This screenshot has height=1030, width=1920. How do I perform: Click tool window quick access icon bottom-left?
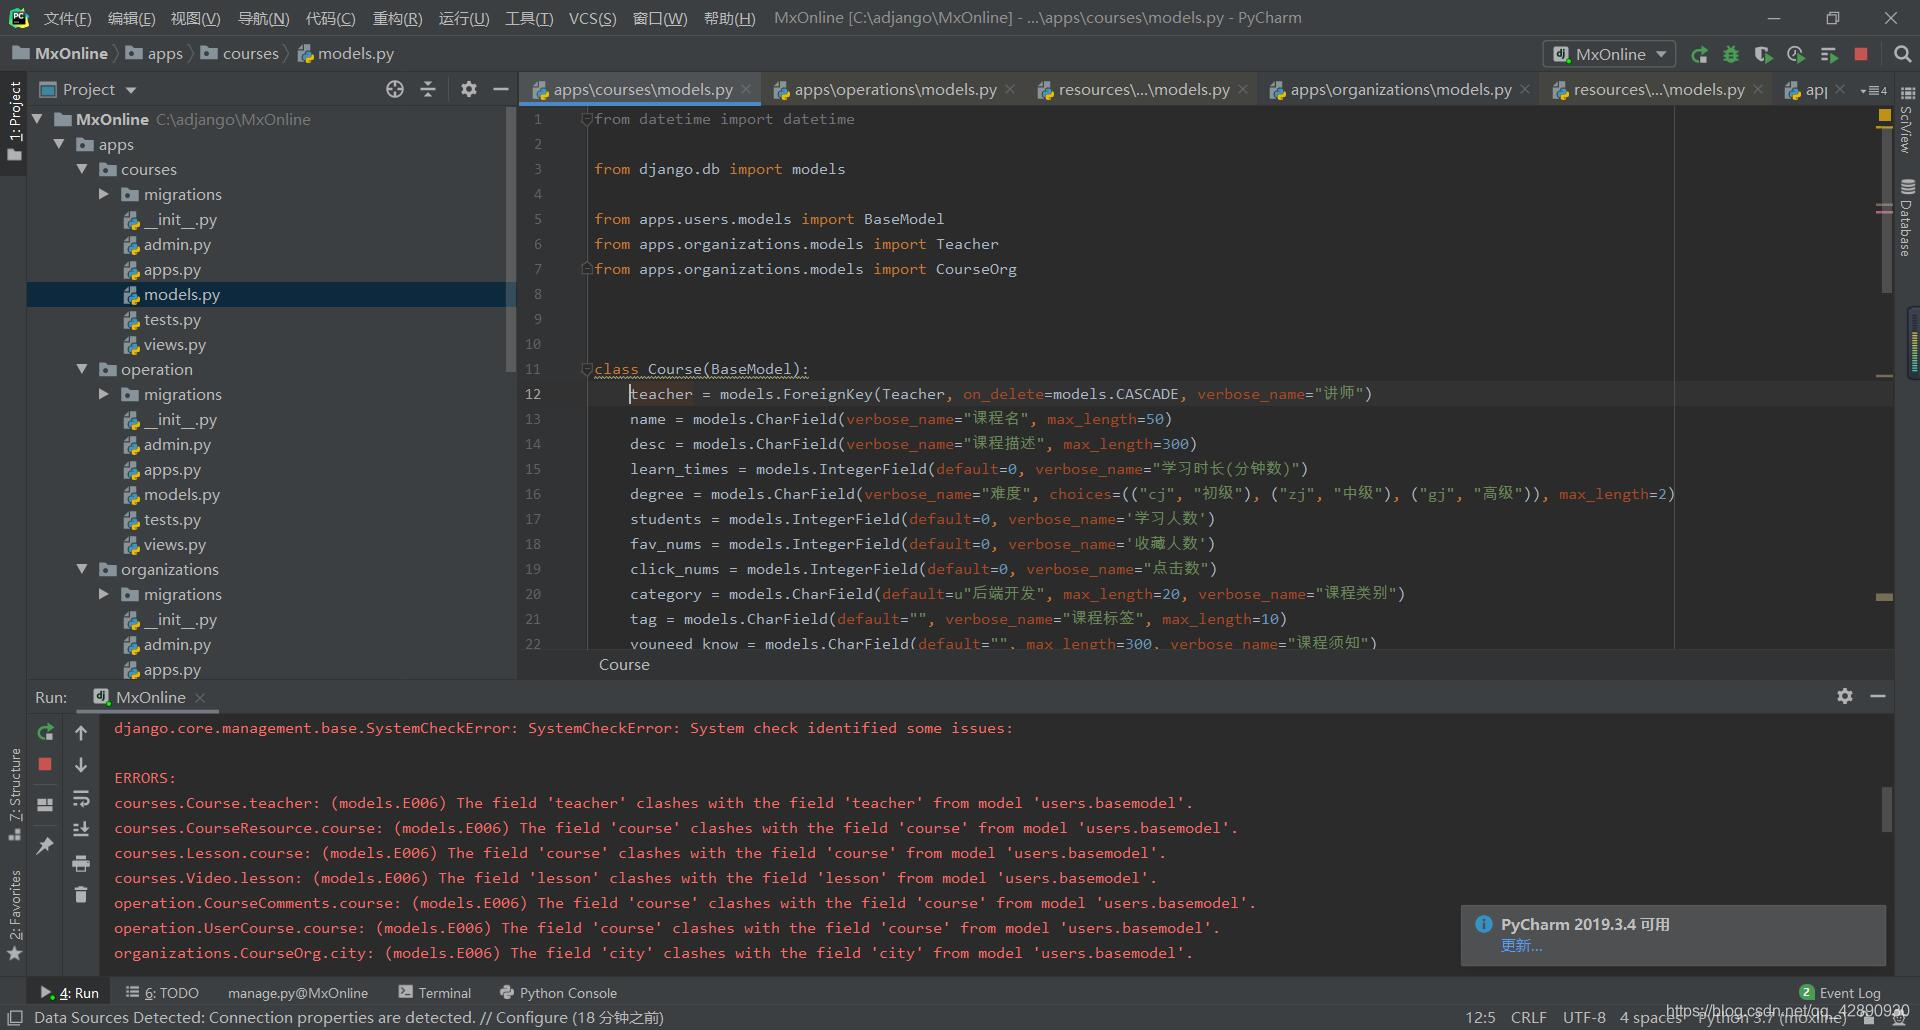coord(14,1018)
